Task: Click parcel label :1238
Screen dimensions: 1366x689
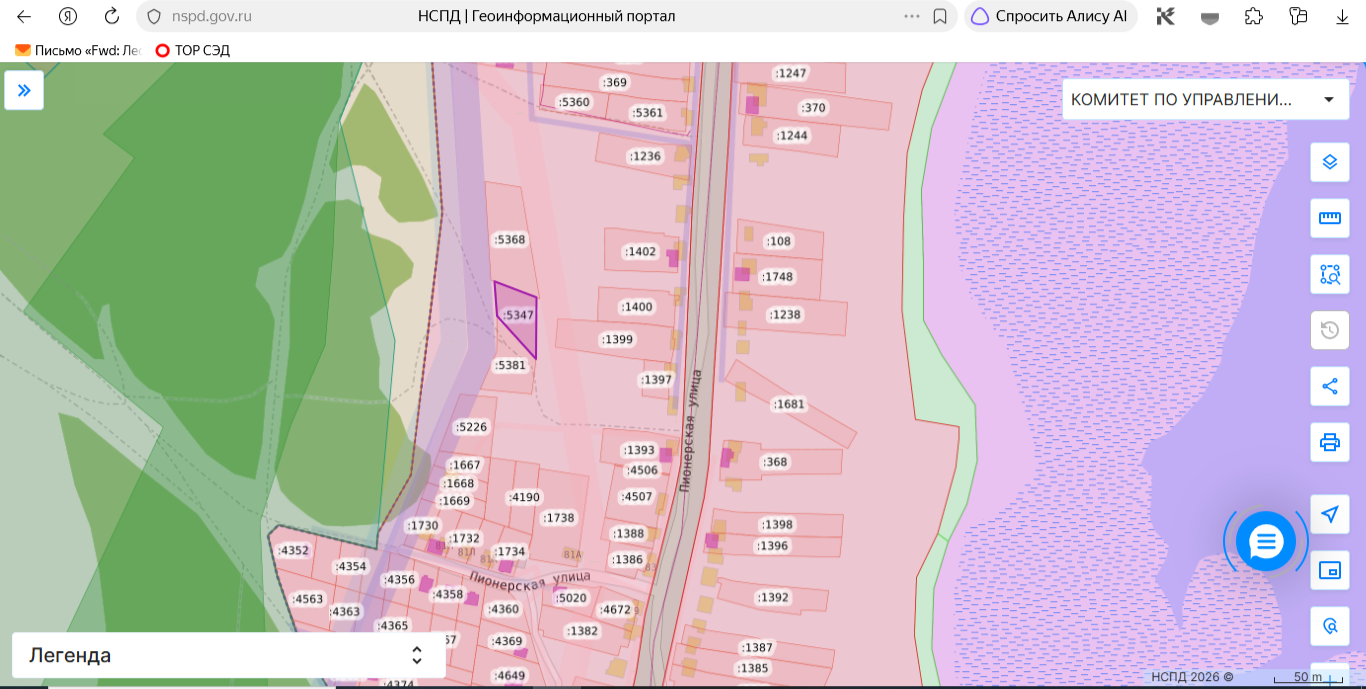Action: [x=785, y=315]
